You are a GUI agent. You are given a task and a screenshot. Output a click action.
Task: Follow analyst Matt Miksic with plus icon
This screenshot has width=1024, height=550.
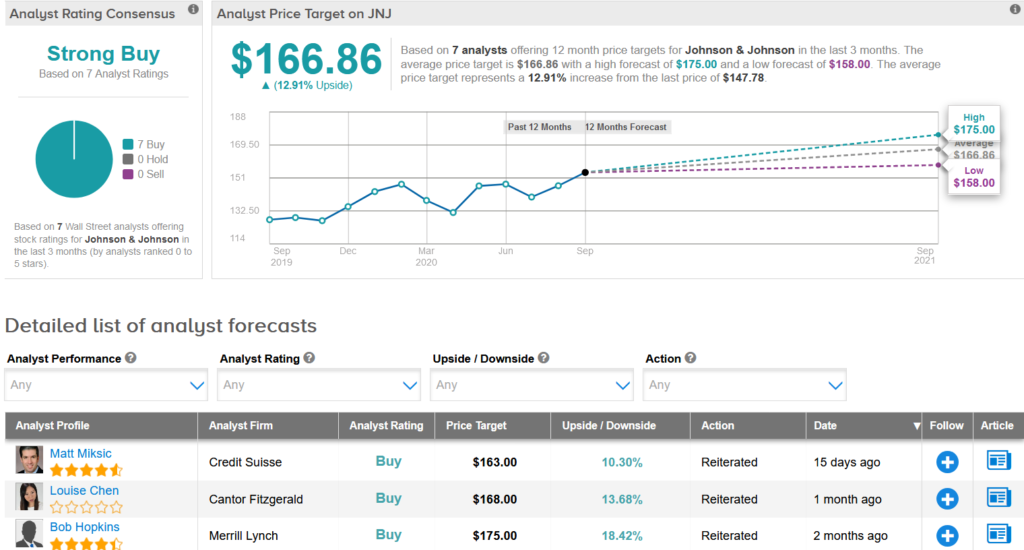947,462
